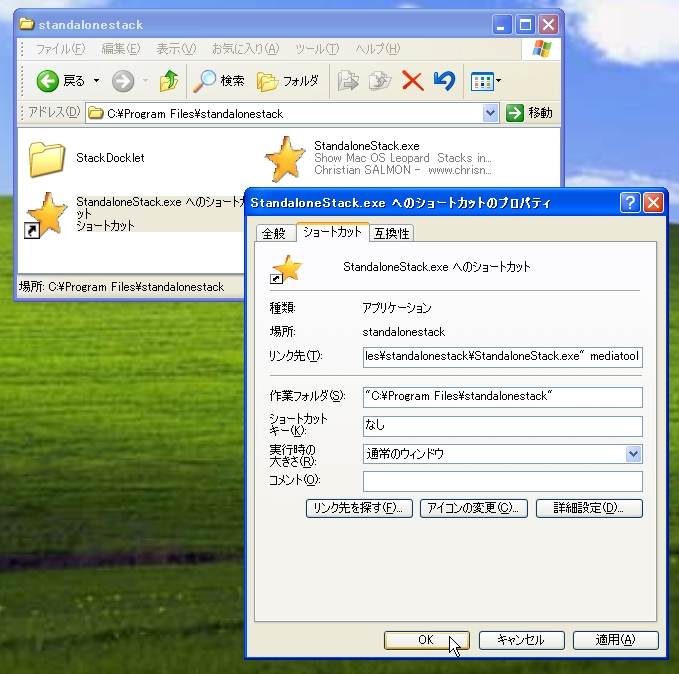Viewport: 679px width, 674px height.
Task: Select the StandaloneStack.exe shortcut icon in Explorer
Action: coord(47,215)
